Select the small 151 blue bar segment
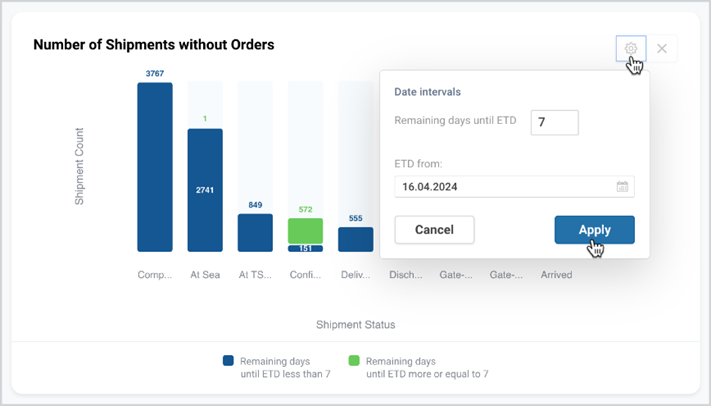The image size is (711, 406). (306, 249)
